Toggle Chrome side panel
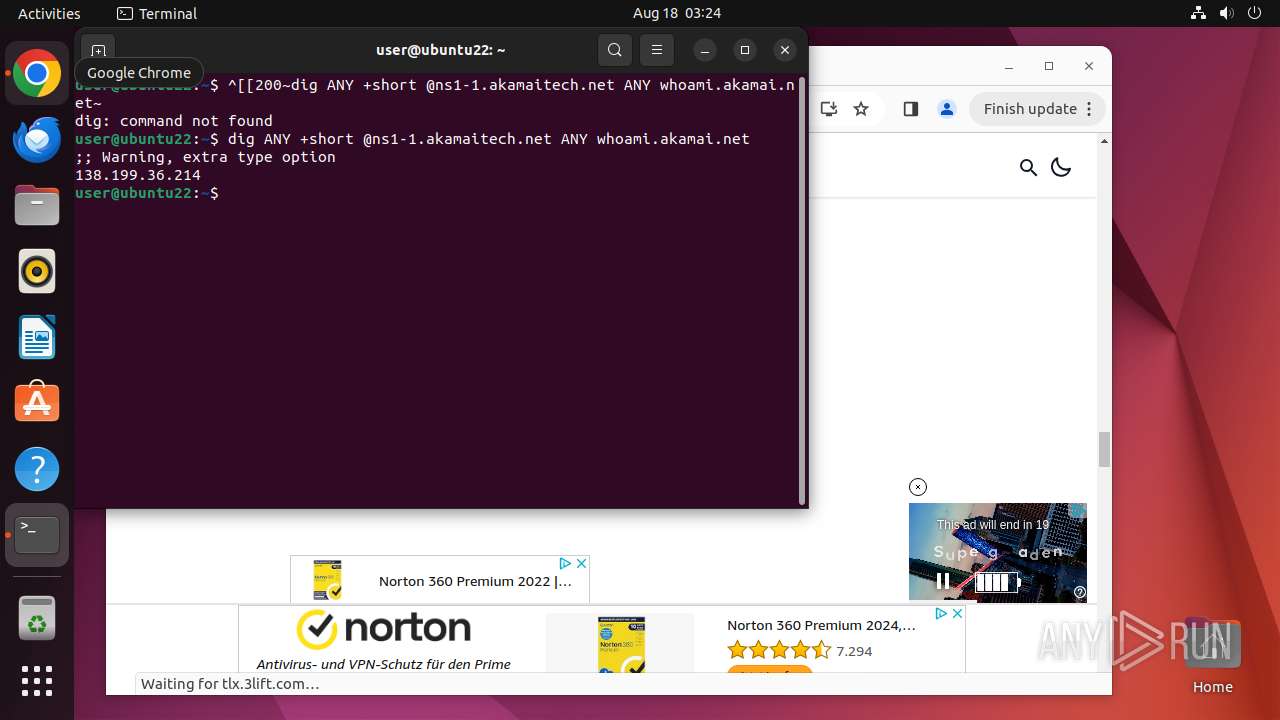The height and width of the screenshot is (720, 1280). (910, 109)
